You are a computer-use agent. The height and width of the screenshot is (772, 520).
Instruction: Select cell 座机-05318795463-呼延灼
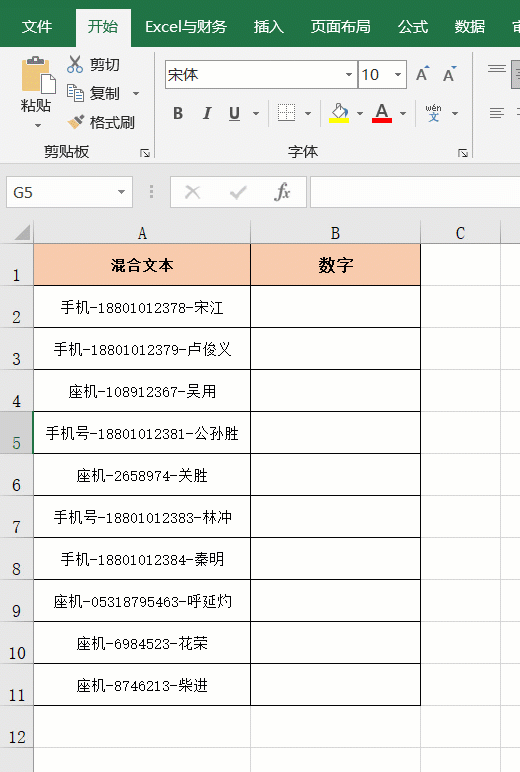pyautogui.click(x=142, y=601)
